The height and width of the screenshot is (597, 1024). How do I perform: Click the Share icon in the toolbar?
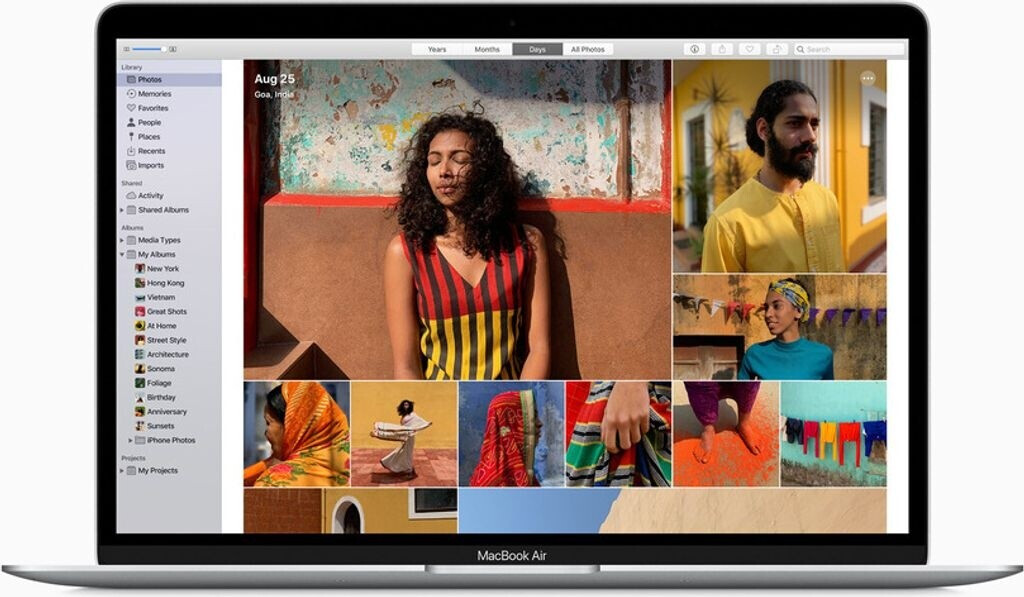(722, 49)
